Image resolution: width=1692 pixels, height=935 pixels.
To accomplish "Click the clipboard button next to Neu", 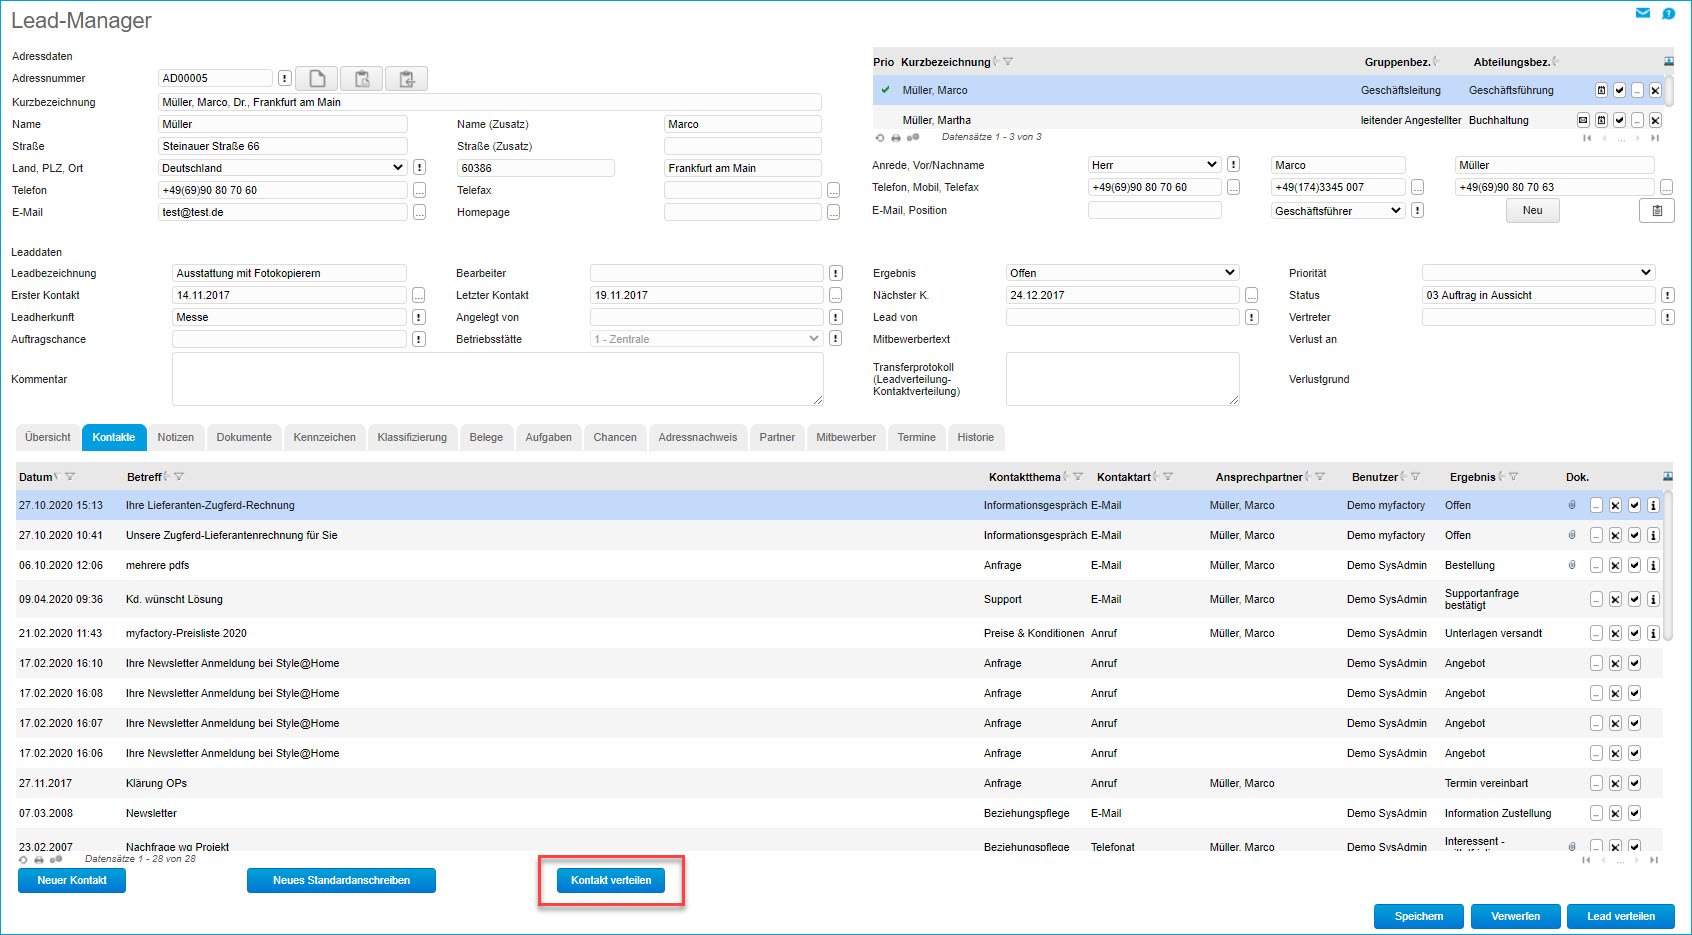I will point(1657,211).
